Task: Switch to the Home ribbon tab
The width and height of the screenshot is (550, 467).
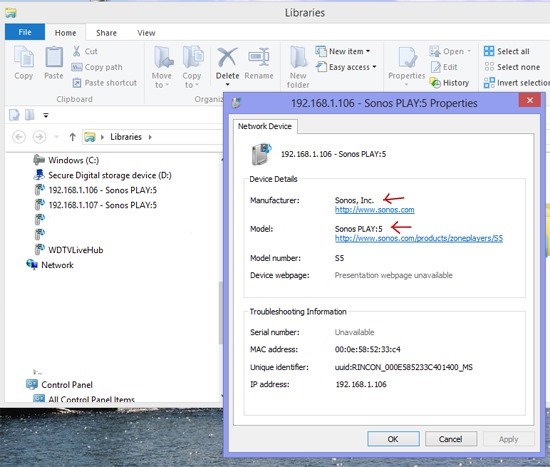Action: [x=66, y=33]
